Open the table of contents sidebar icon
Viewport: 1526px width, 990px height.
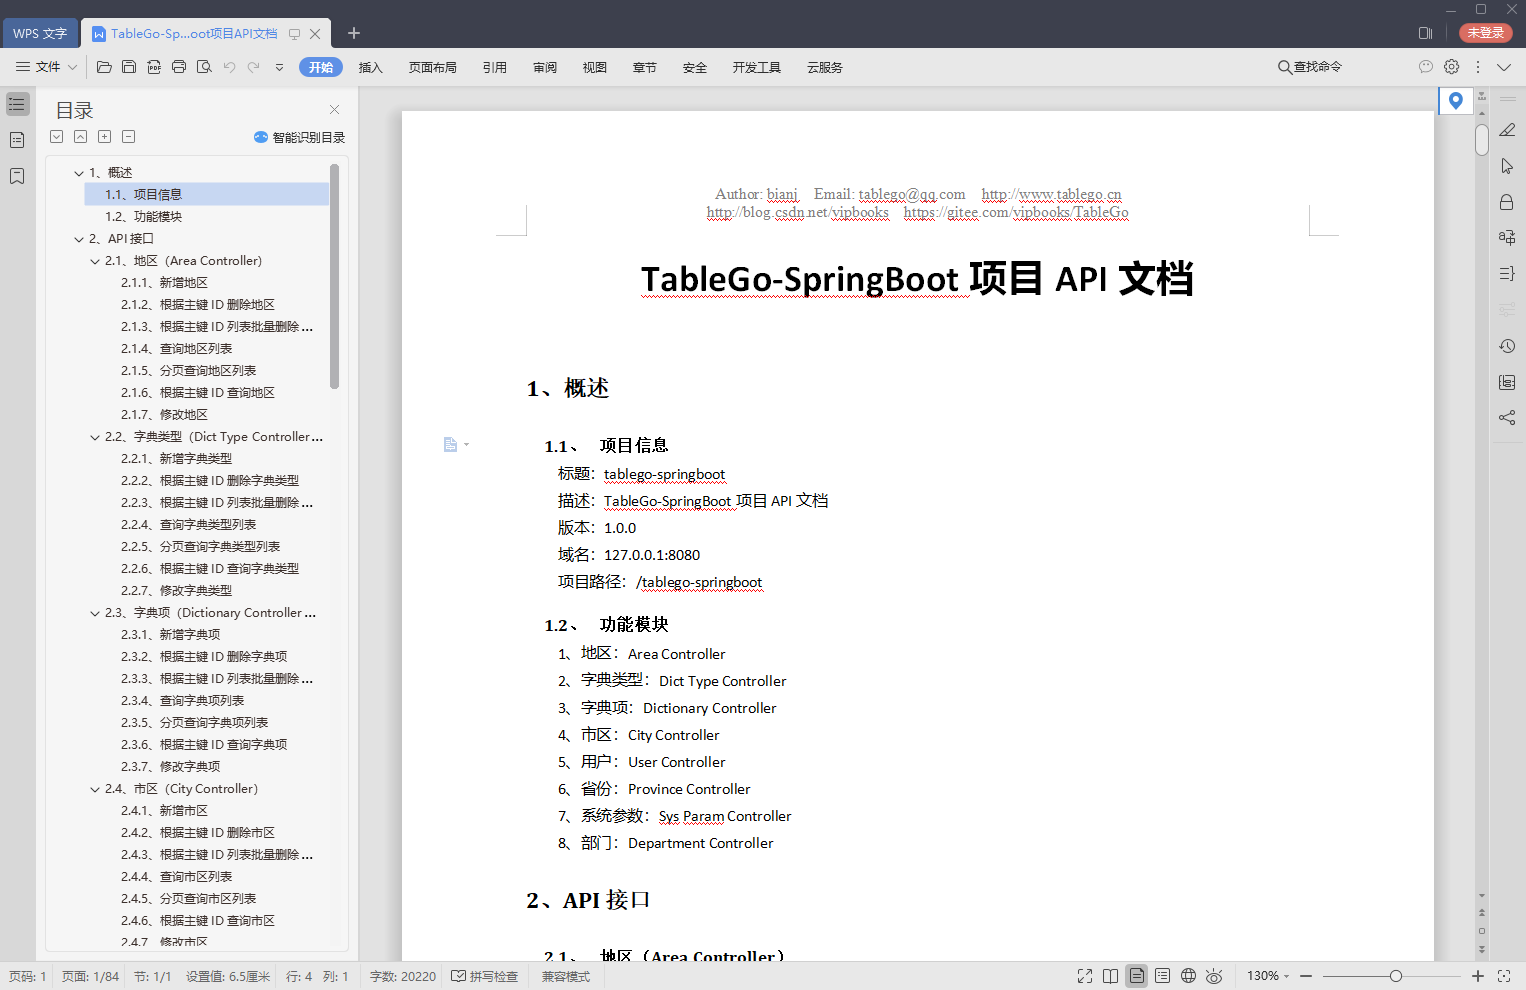[17, 104]
